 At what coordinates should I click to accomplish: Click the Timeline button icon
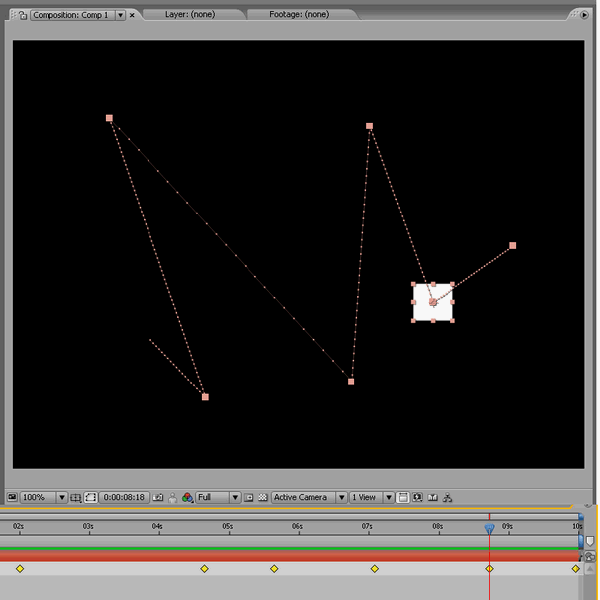(x=432, y=497)
